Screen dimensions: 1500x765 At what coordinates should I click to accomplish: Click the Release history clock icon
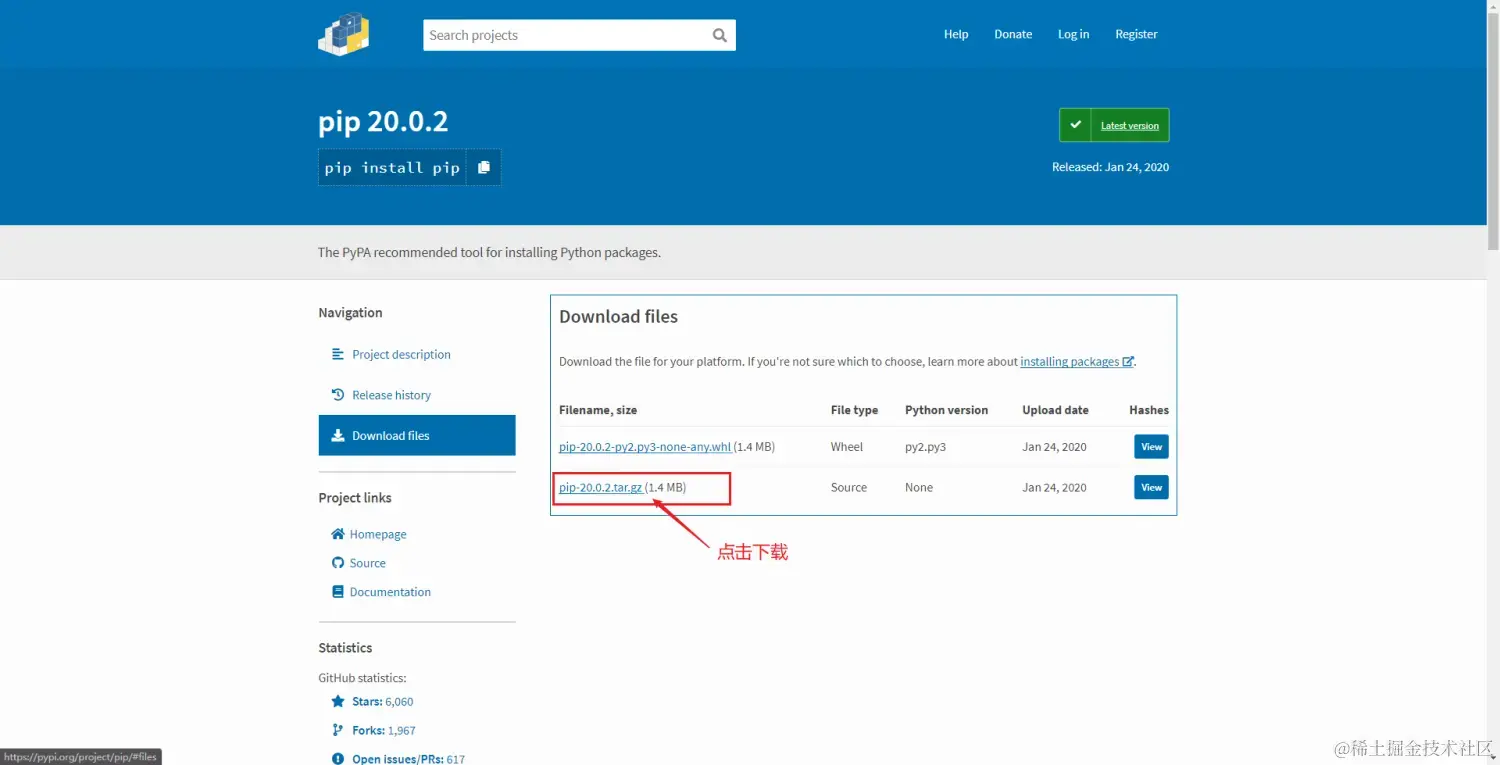pos(338,395)
